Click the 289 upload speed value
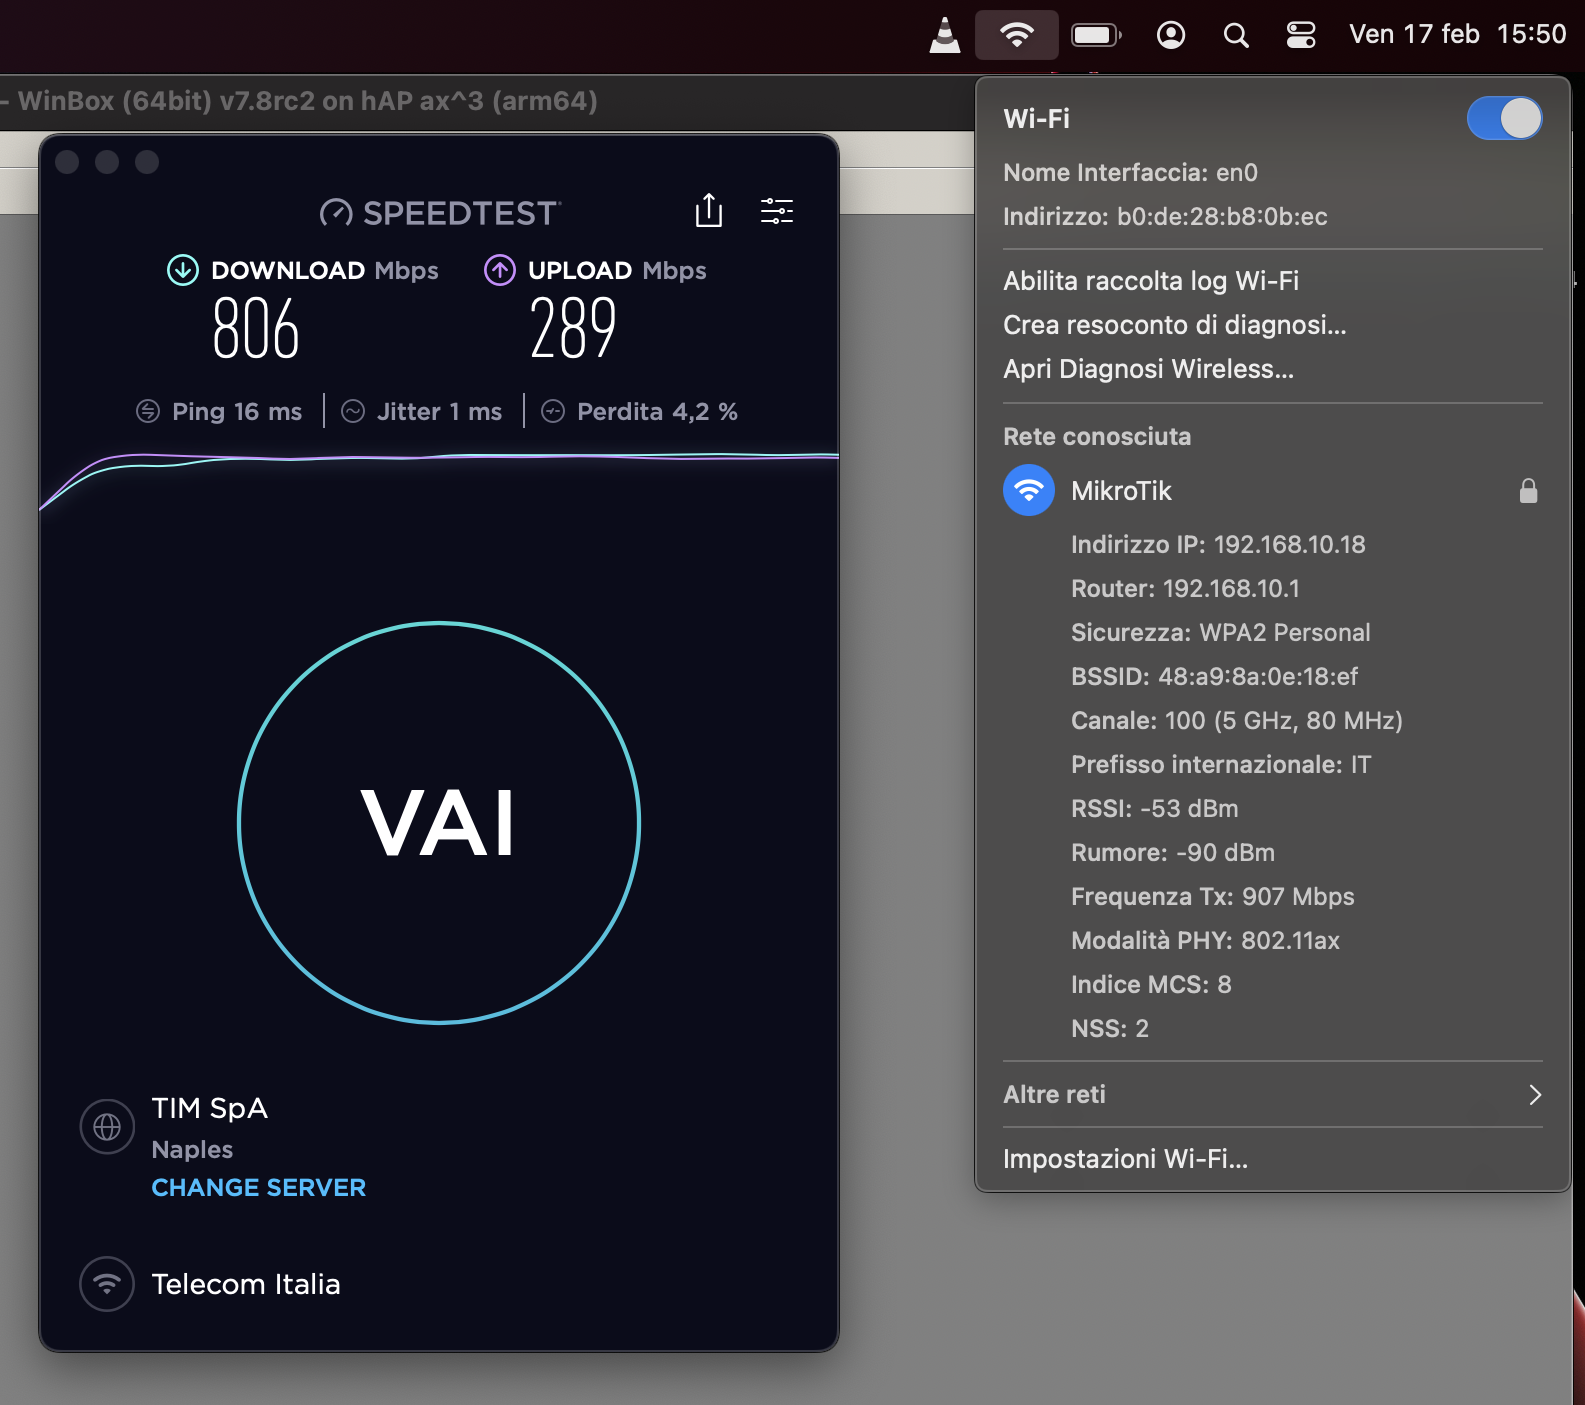 pyautogui.click(x=573, y=328)
